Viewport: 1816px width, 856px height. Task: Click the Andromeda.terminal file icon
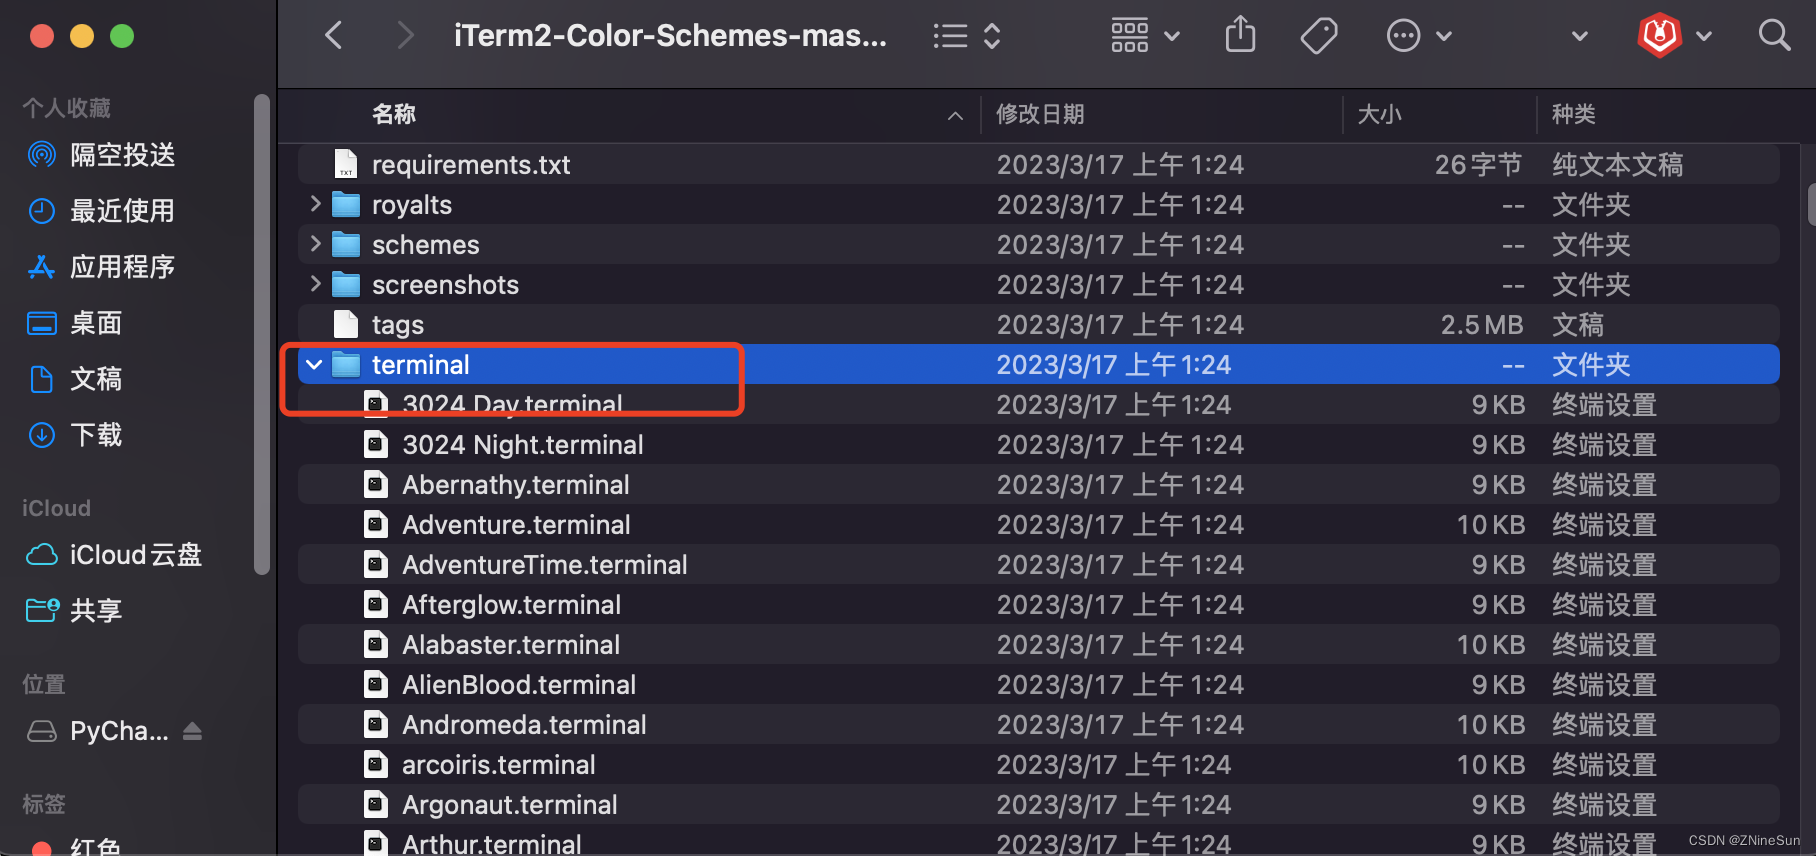coord(376,724)
